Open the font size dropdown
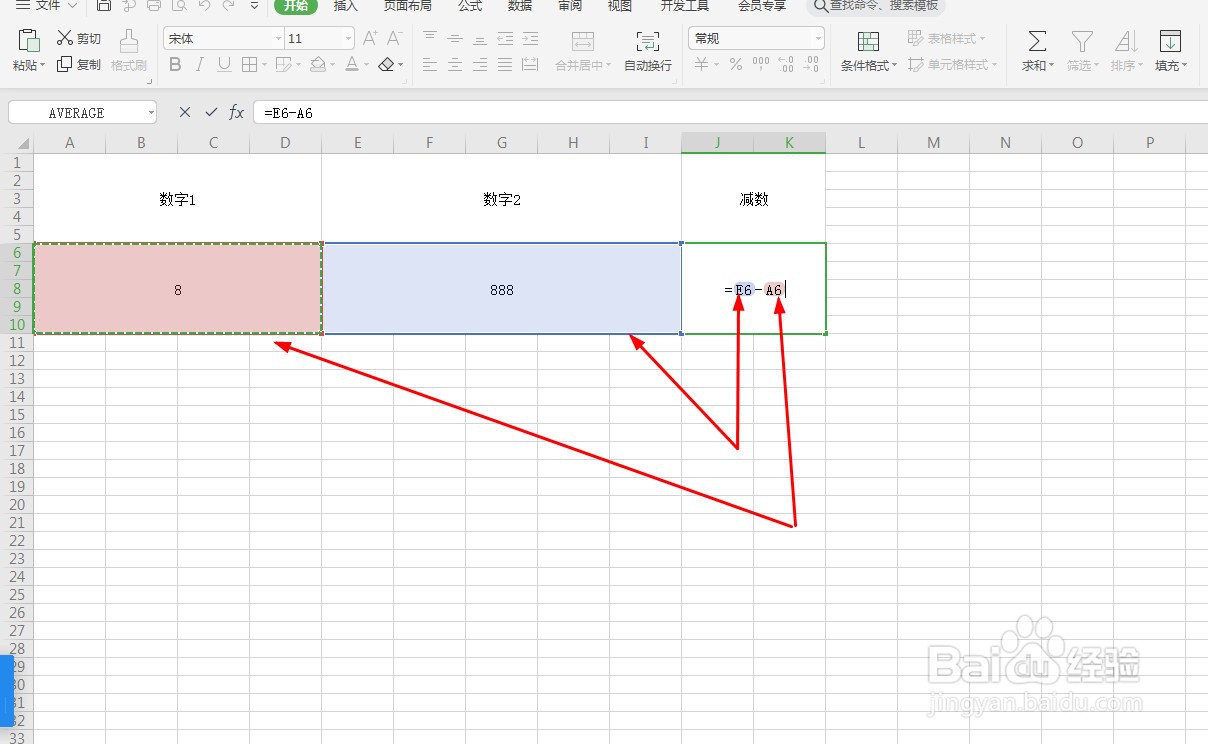Image resolution: width=1208 pixels, height=744 pixels. coord(348,38)
